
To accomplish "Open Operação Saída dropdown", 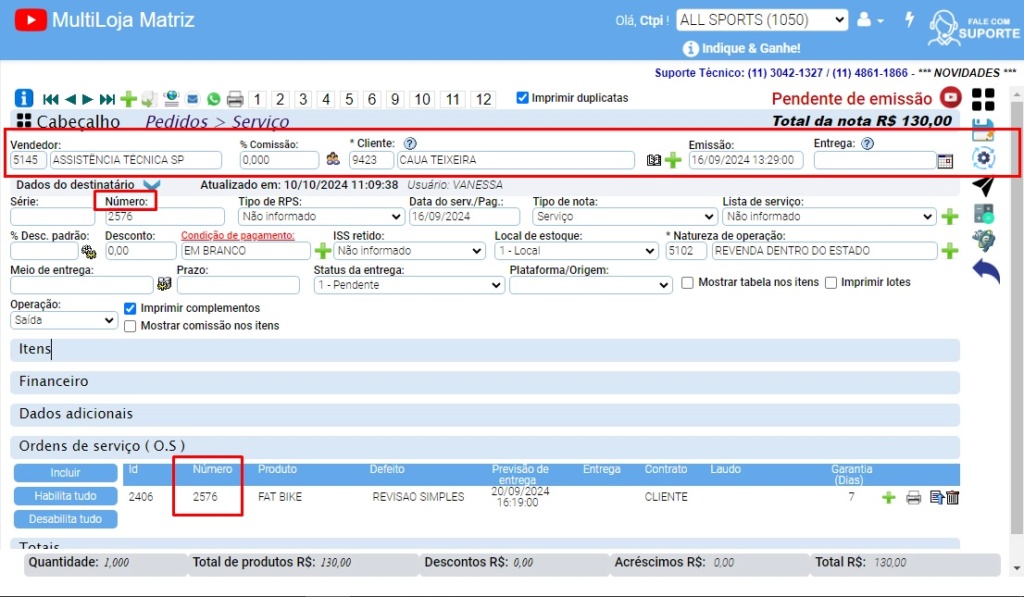I will point(63,320).
